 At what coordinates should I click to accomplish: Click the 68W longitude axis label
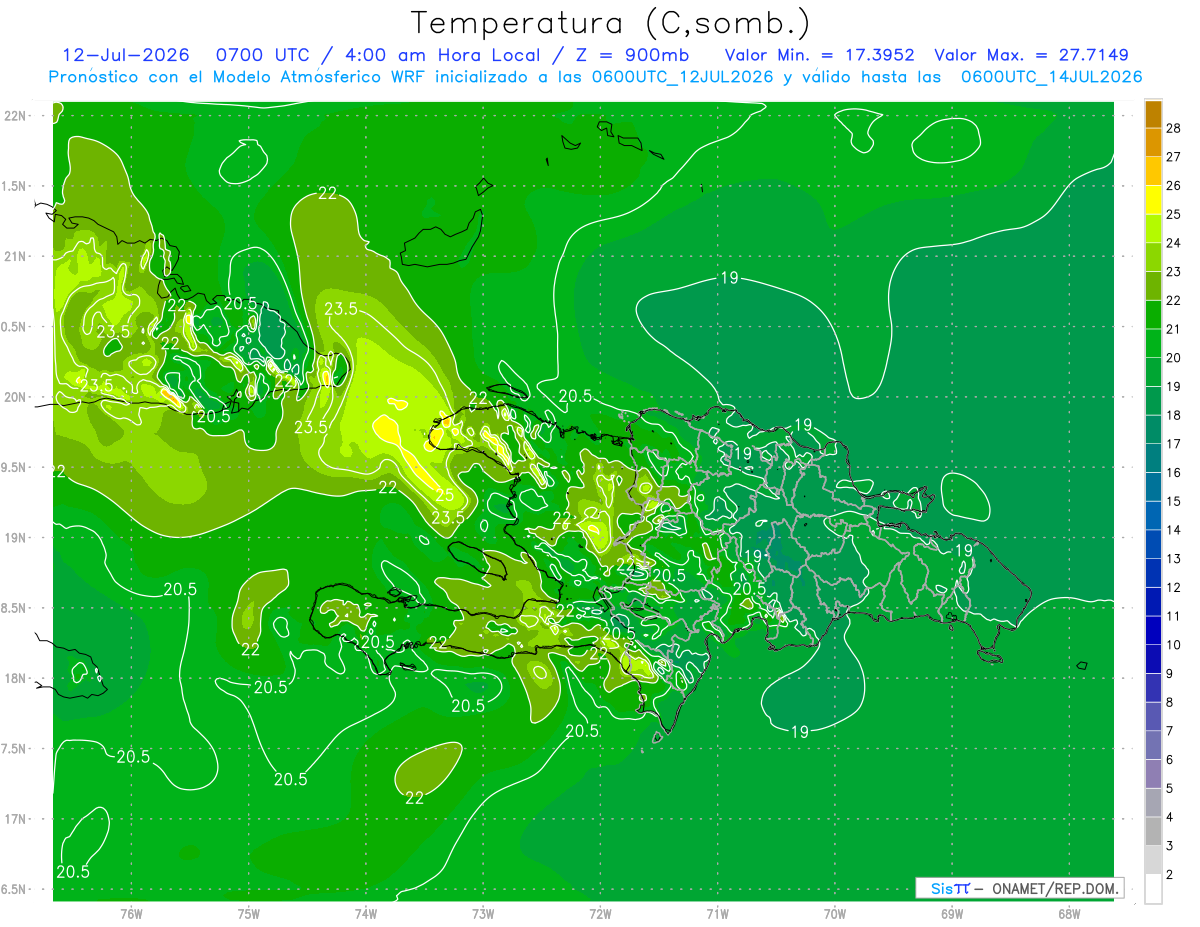coord(1068,914)
